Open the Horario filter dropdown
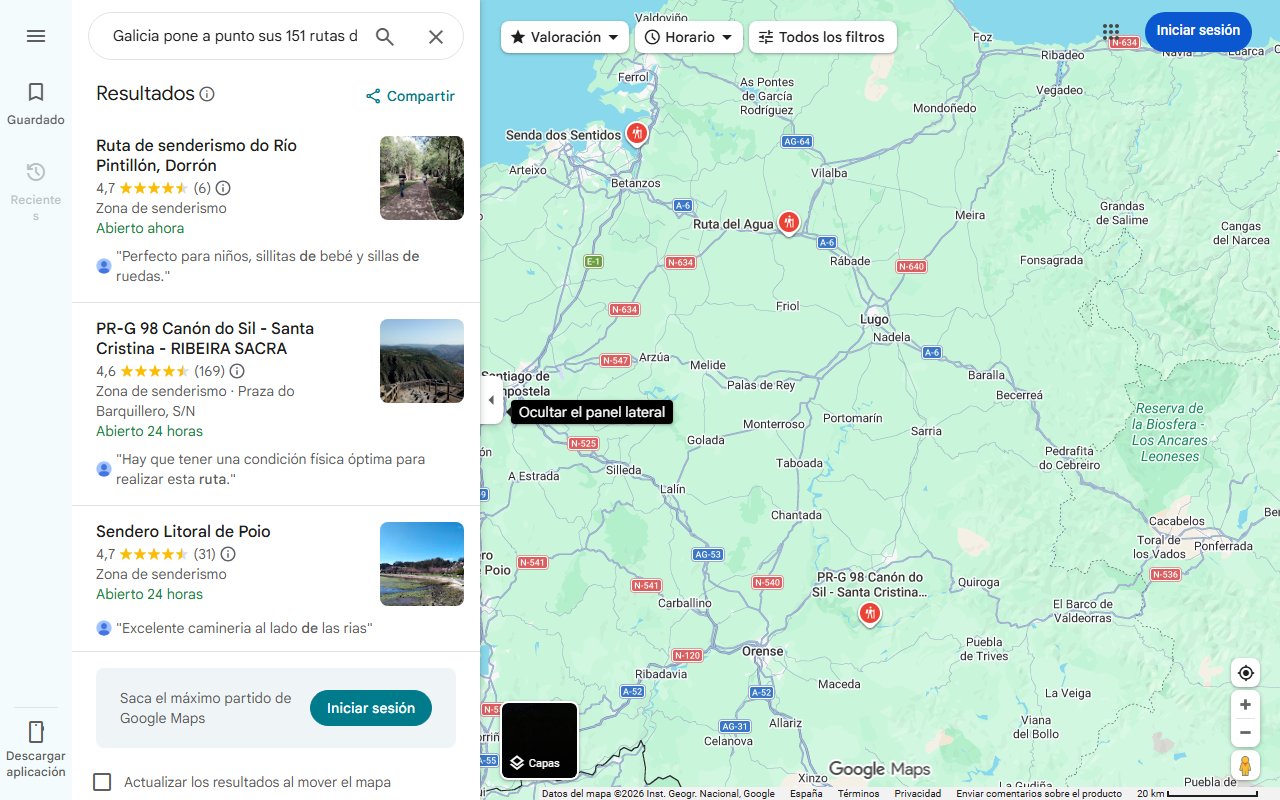 click(x=689, y=36)
